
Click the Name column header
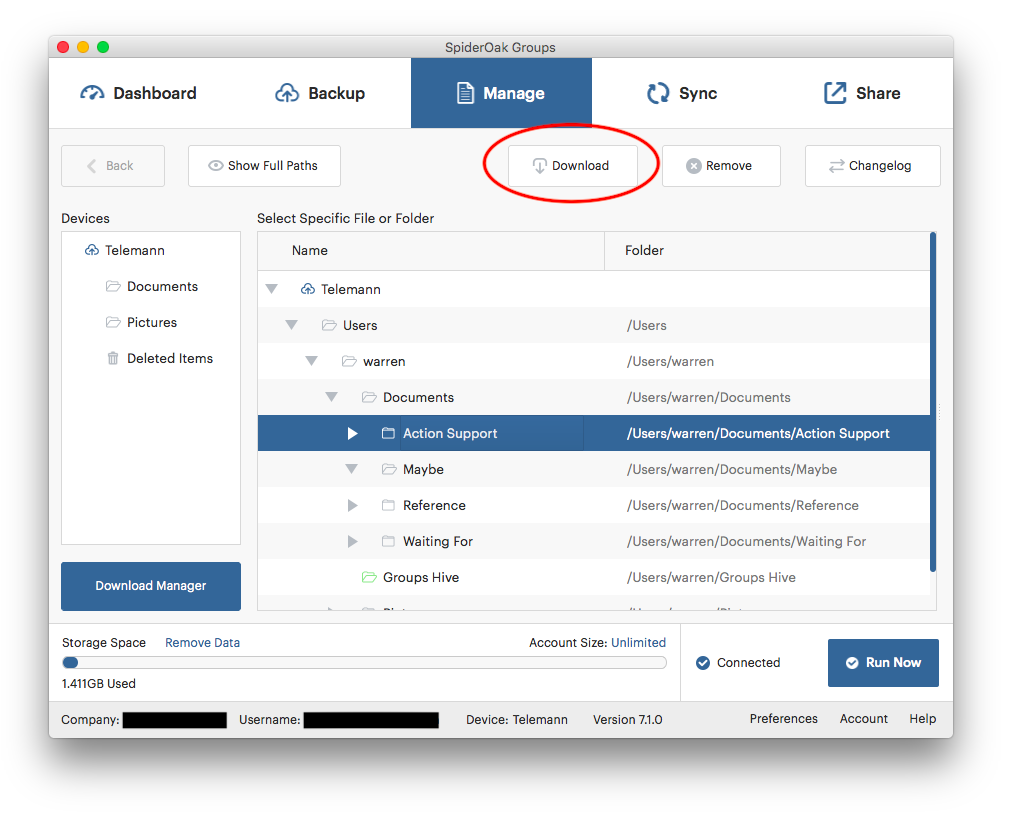pyautogui.click(x=431, y=251)
